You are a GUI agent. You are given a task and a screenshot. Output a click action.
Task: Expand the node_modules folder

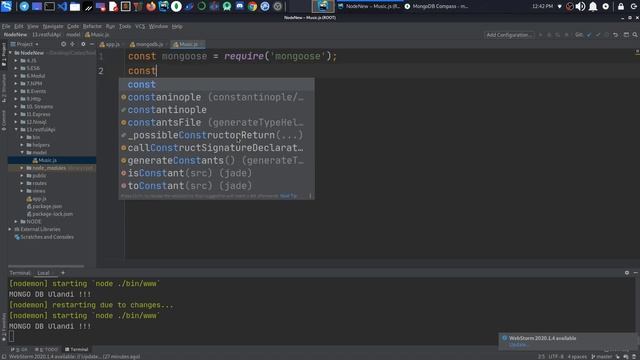tap(22, 168)
